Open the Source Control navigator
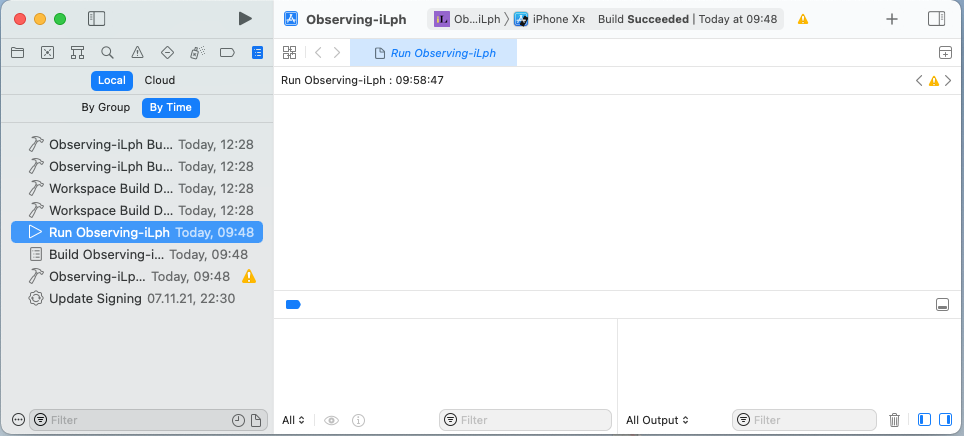Viewport: 964px width, 436px height. point(47,53)
